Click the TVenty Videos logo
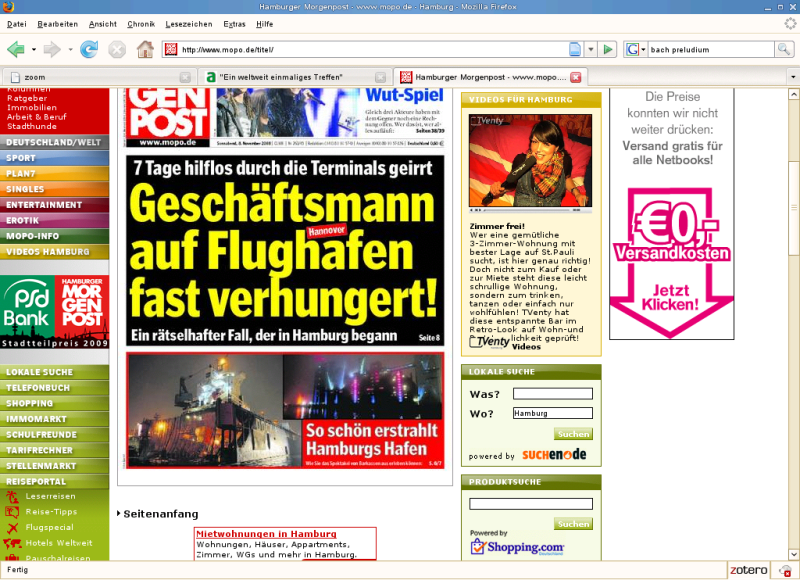Viewport: 800px width, 580px height. [489, 341]
